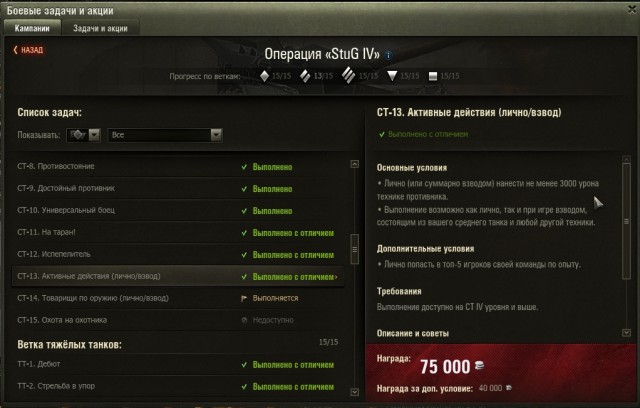The image size is (640, 408).
Task: Click the down arrow of description scrollbar
Action: click(626, 333)
